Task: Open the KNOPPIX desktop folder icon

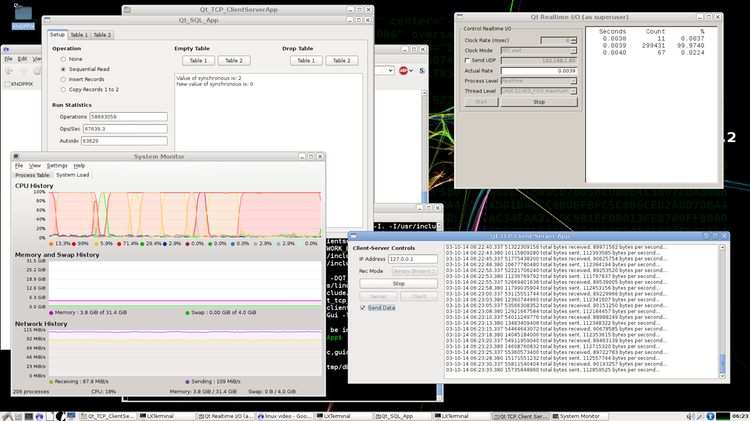Action: [22, 16]
